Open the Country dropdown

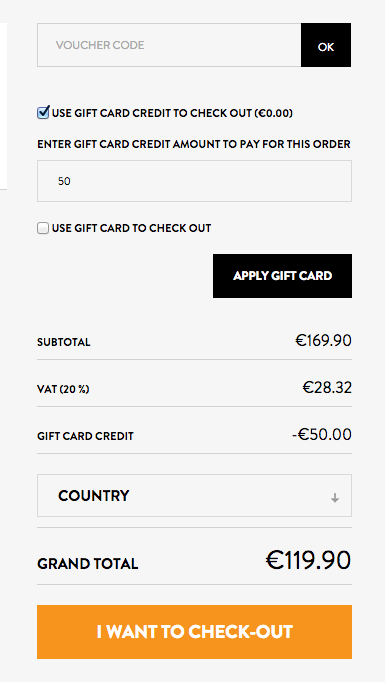coord(194,495)
